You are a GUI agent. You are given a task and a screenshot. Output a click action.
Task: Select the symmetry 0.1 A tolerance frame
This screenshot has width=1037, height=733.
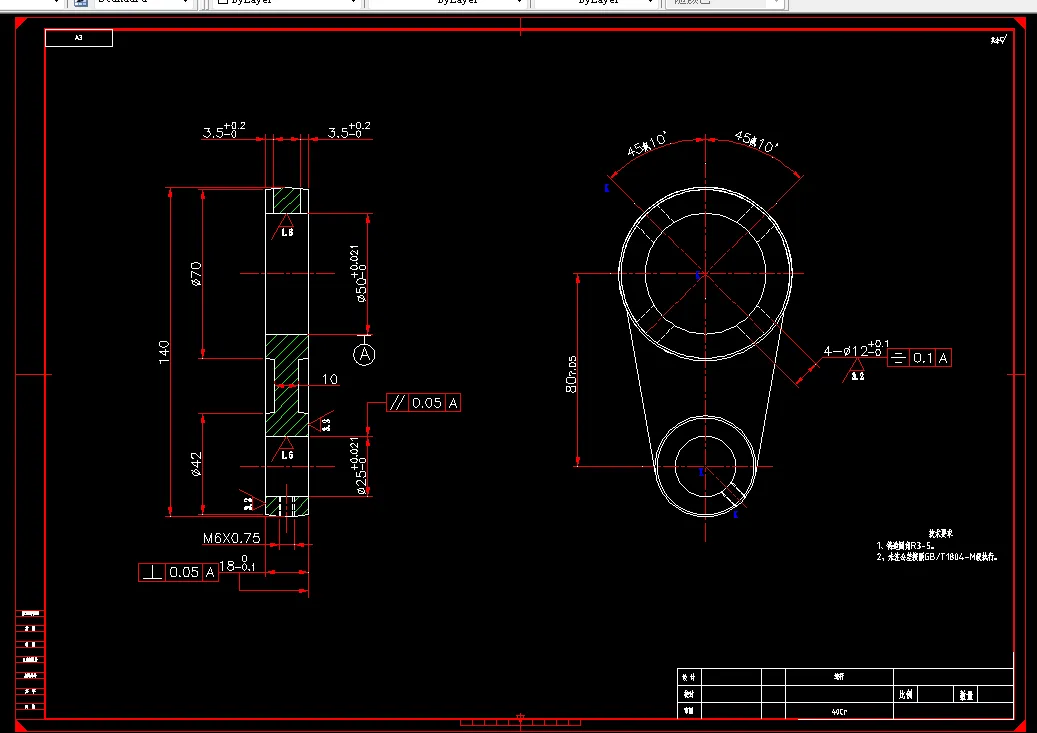(x=919, y=358)
